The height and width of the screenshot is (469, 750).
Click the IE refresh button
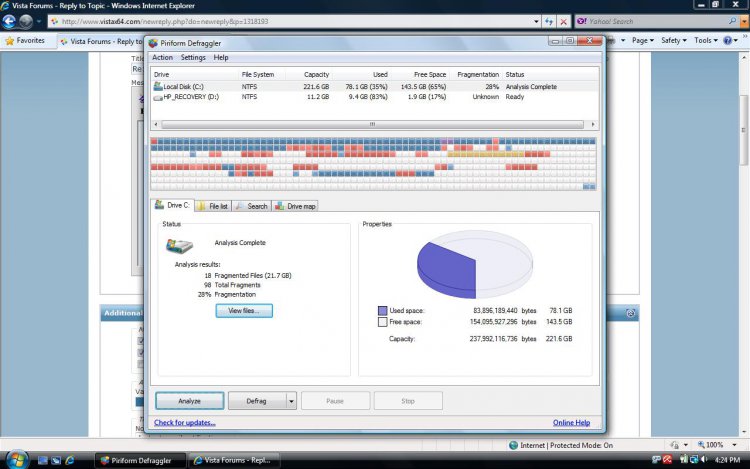(549, 22)
